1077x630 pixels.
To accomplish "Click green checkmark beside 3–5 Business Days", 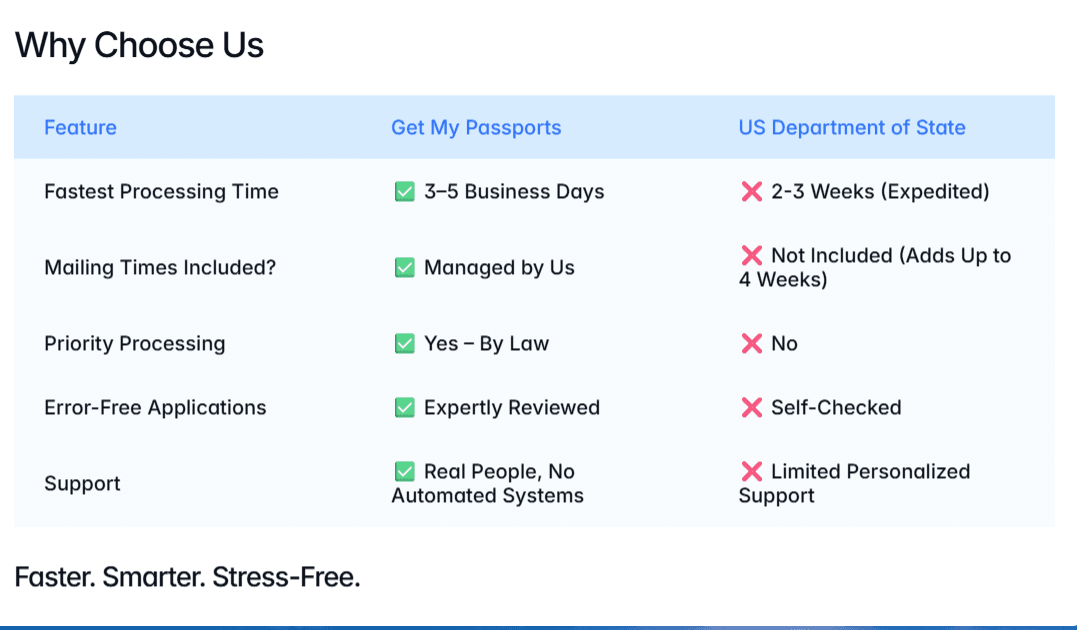I will coord(405,192).
